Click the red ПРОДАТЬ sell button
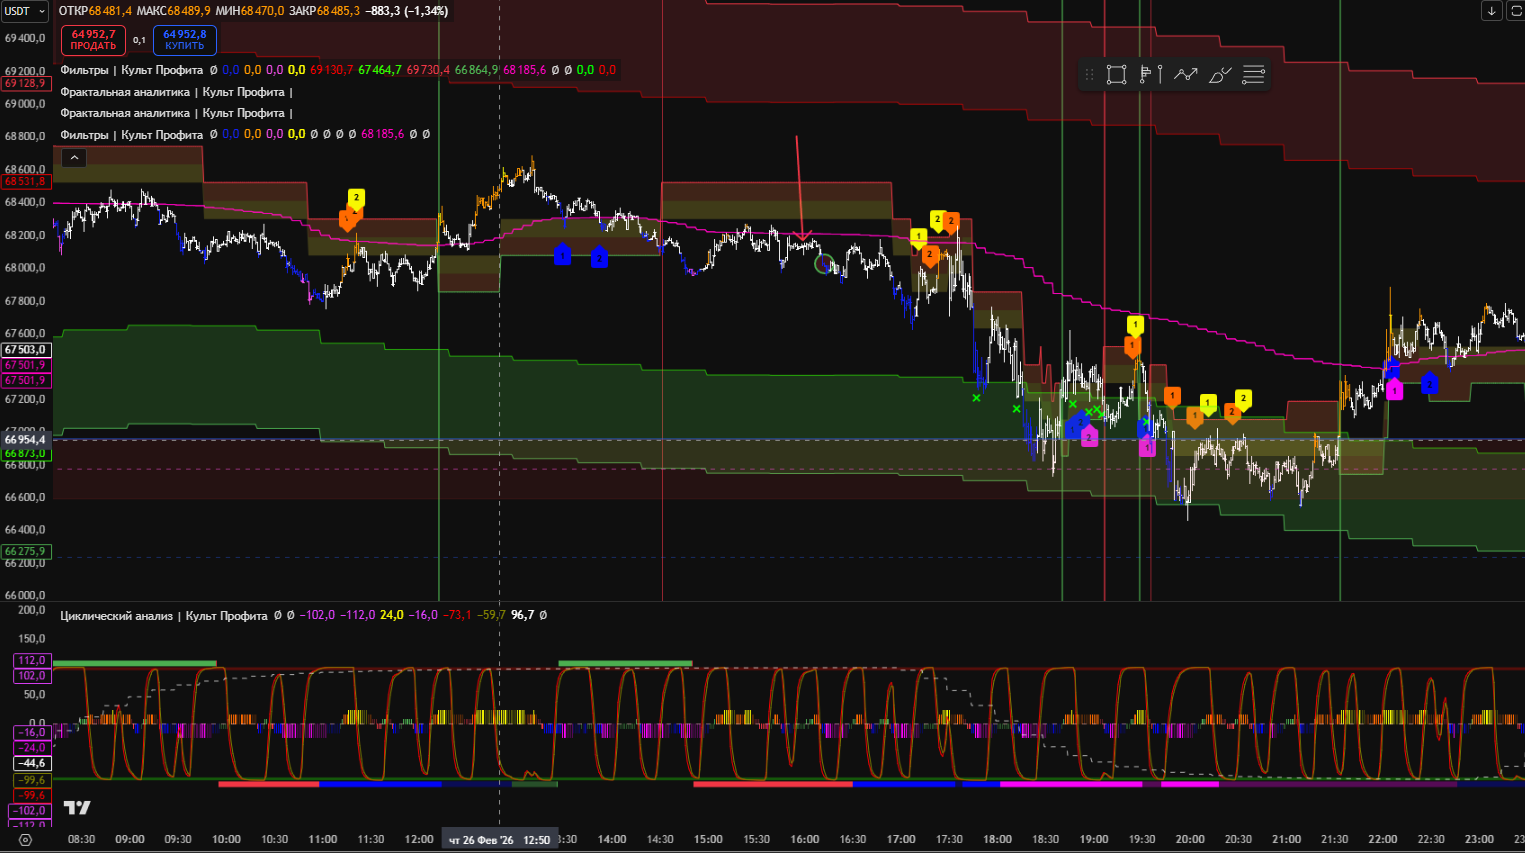Screen dimensions: 1525x853 93,40
